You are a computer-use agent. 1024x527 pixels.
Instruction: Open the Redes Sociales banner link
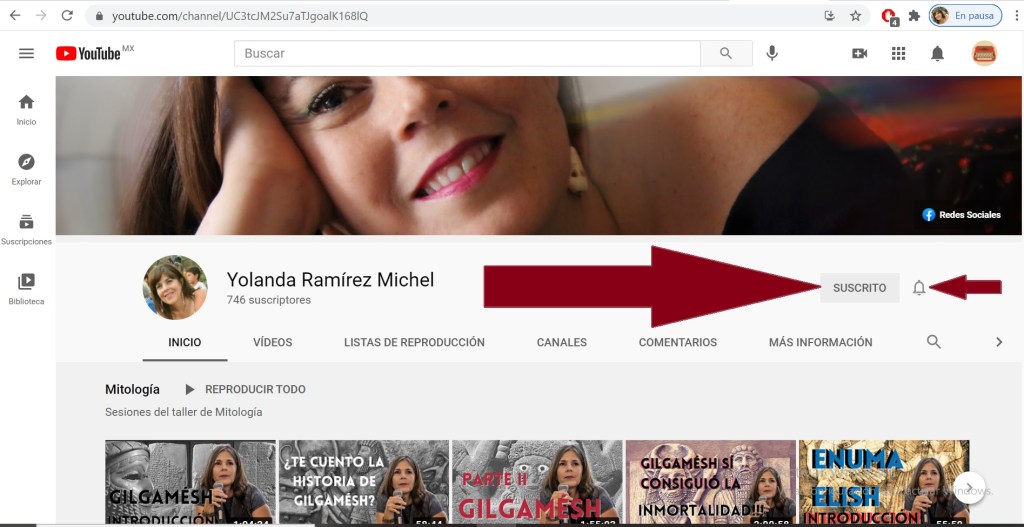pyautogui.click(x=963, y=214)
